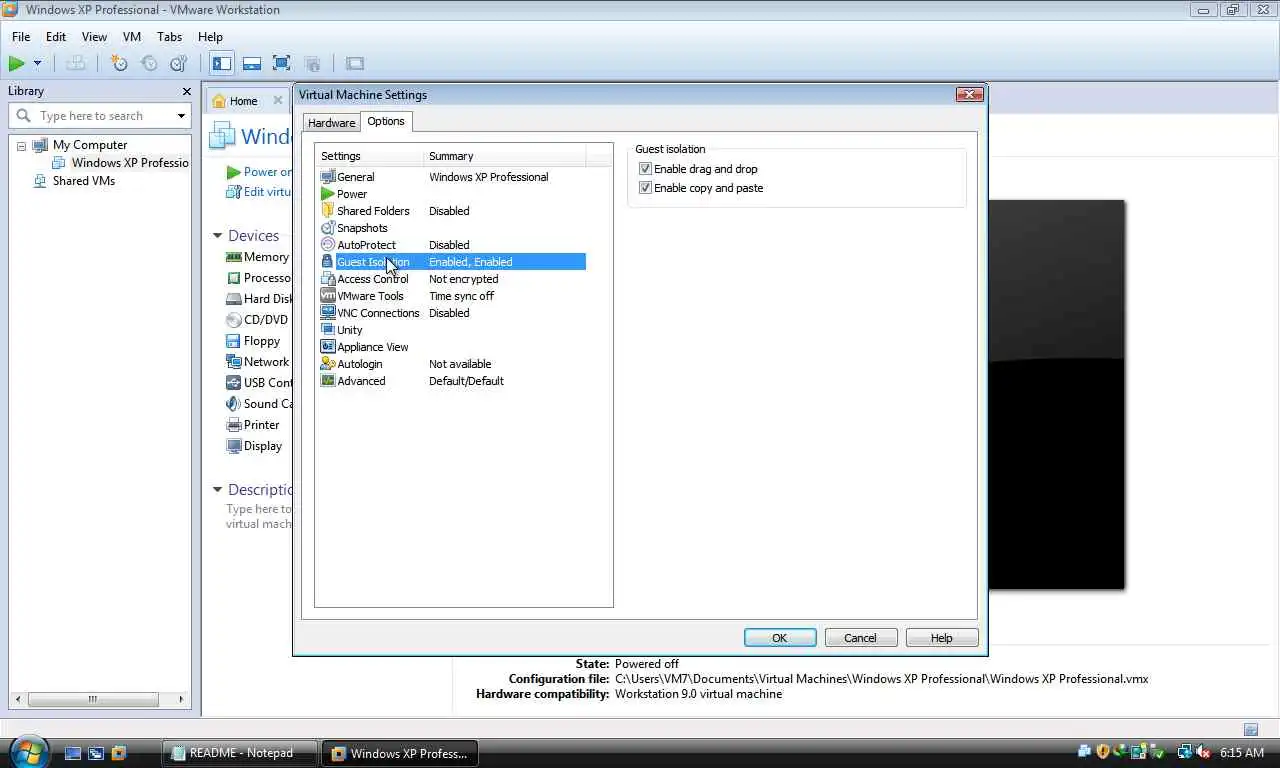1280x768 pixels.
Task: Click the green Power On toolbar button
Action: coord(17,63)
